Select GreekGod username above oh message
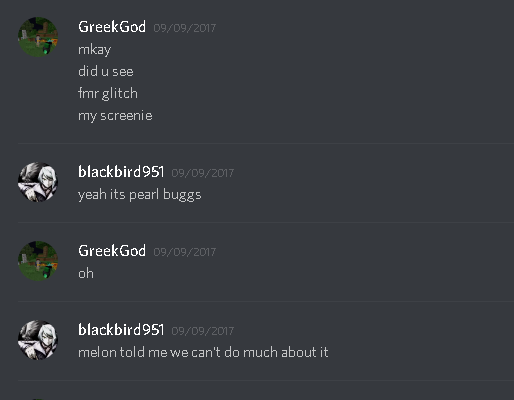Image resolution: width=514 pixels, height=400 pixels. tap(112, 251)
